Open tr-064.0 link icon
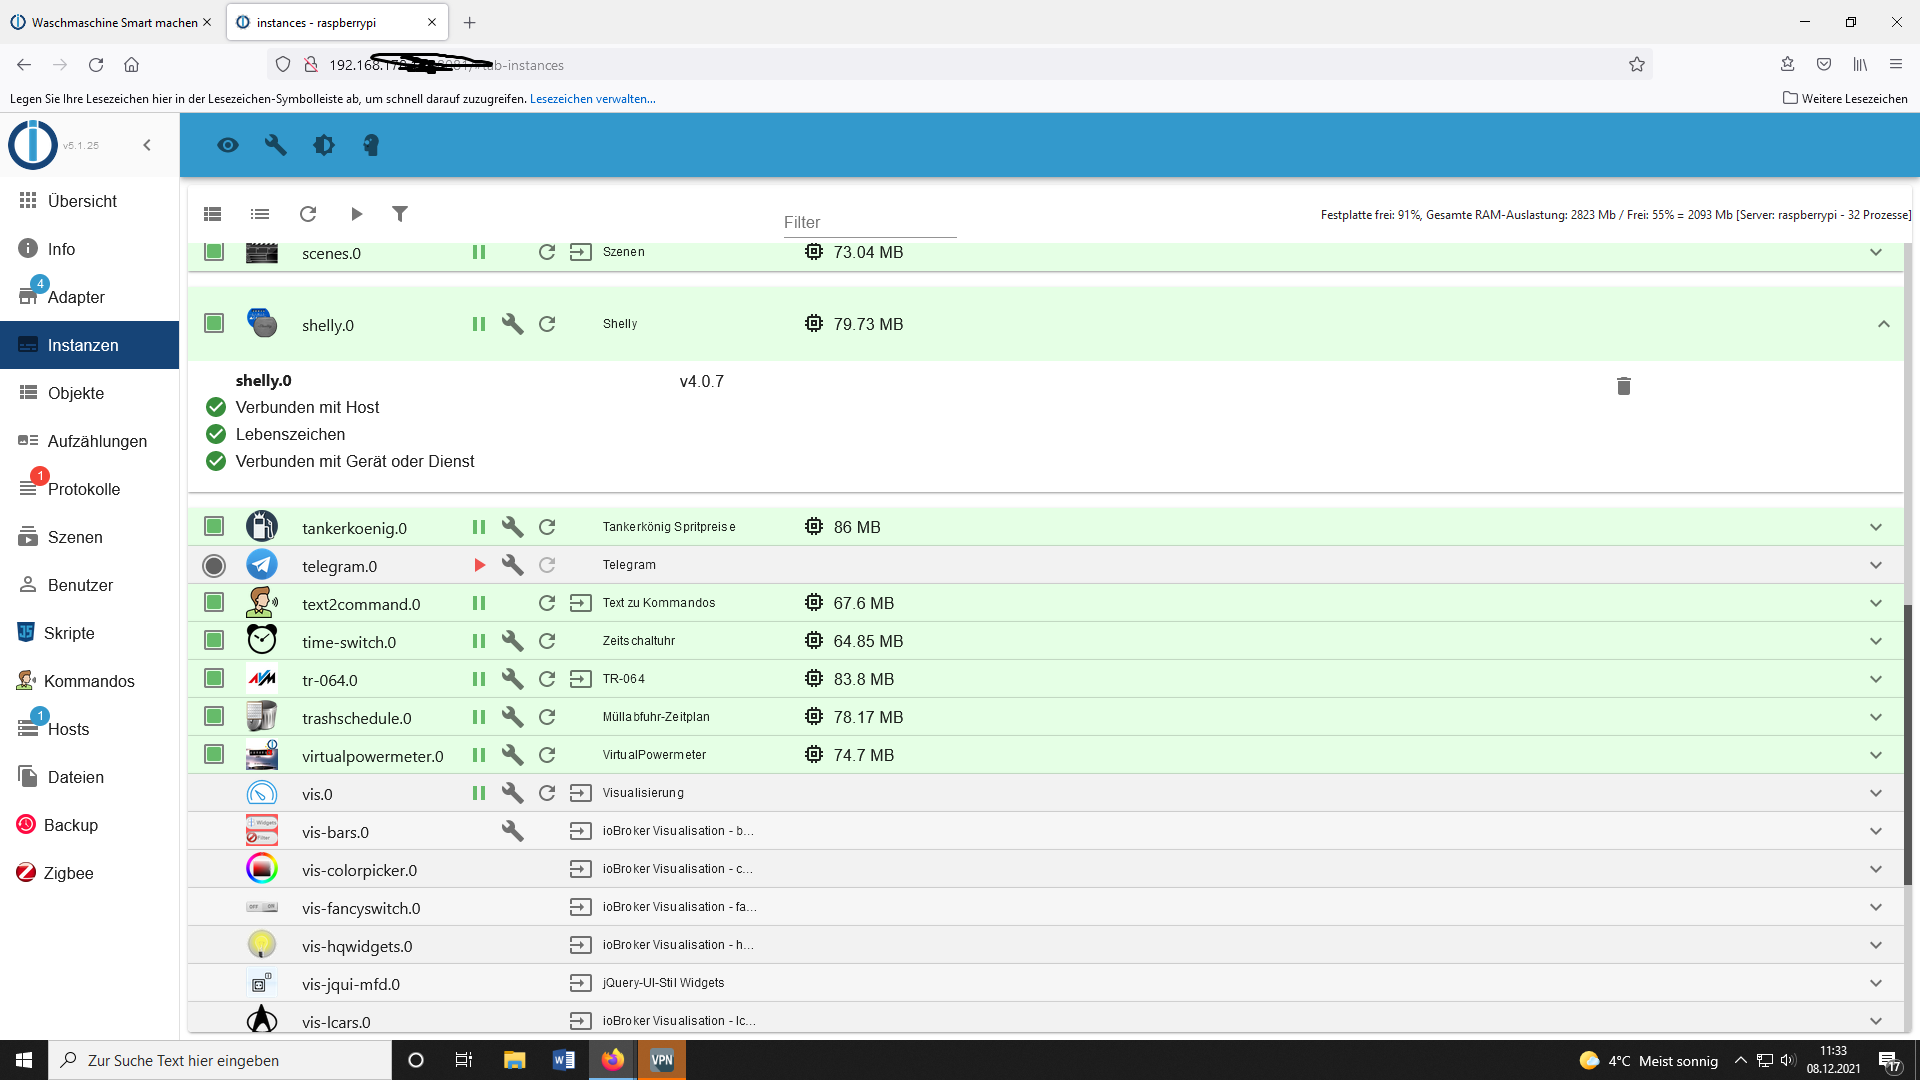 pyautogui.click(x=581, y=679)
